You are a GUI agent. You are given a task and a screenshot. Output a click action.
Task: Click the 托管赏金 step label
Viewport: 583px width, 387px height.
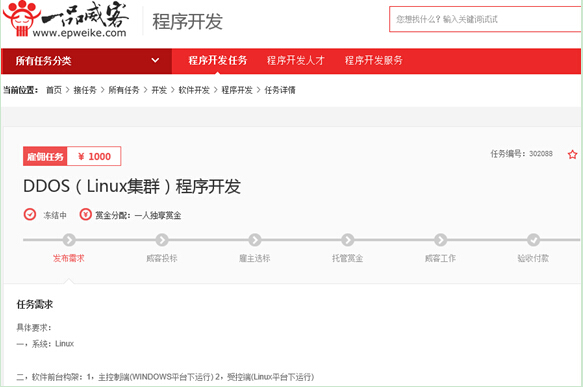[x=348, y=258]
